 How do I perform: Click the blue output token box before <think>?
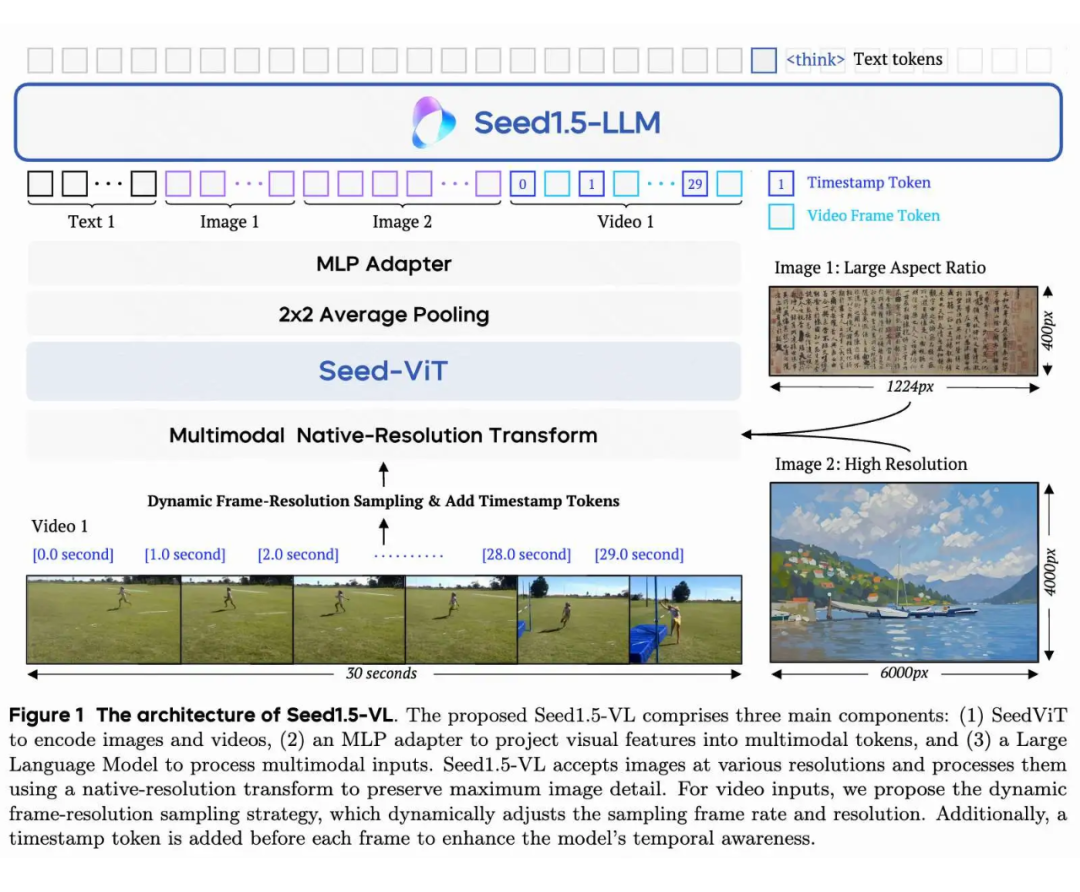764,60
